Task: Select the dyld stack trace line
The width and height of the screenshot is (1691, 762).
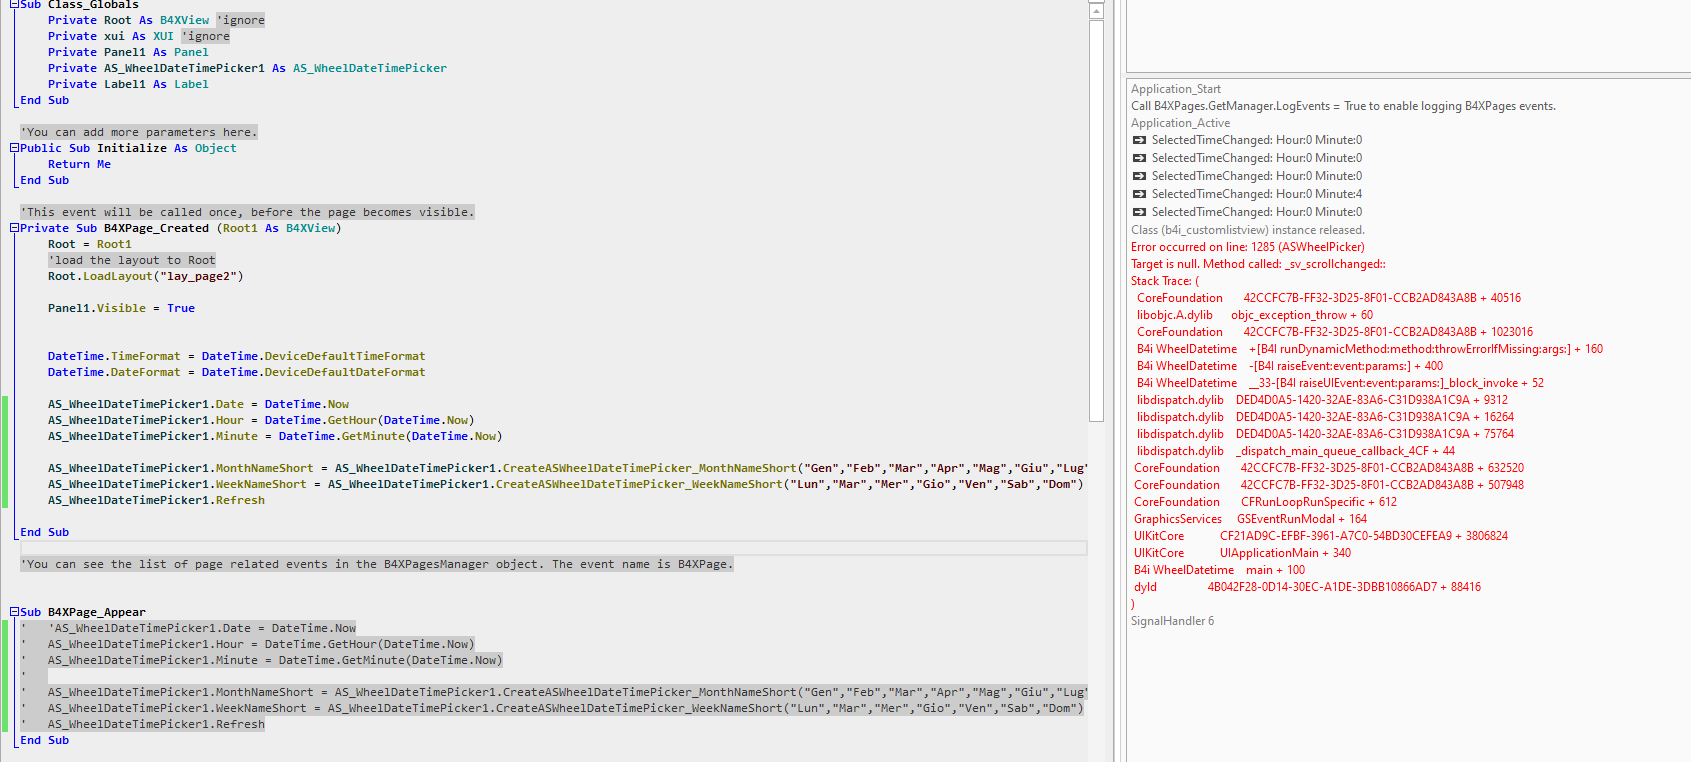Action: coord(1308,587)
